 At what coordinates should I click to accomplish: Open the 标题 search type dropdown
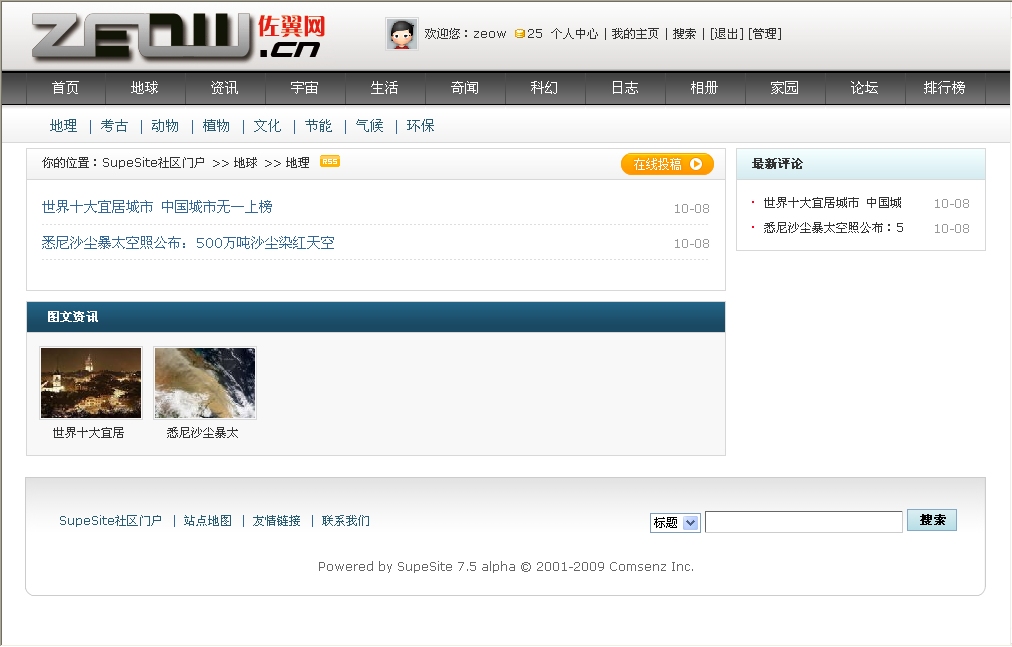point(675,520)
